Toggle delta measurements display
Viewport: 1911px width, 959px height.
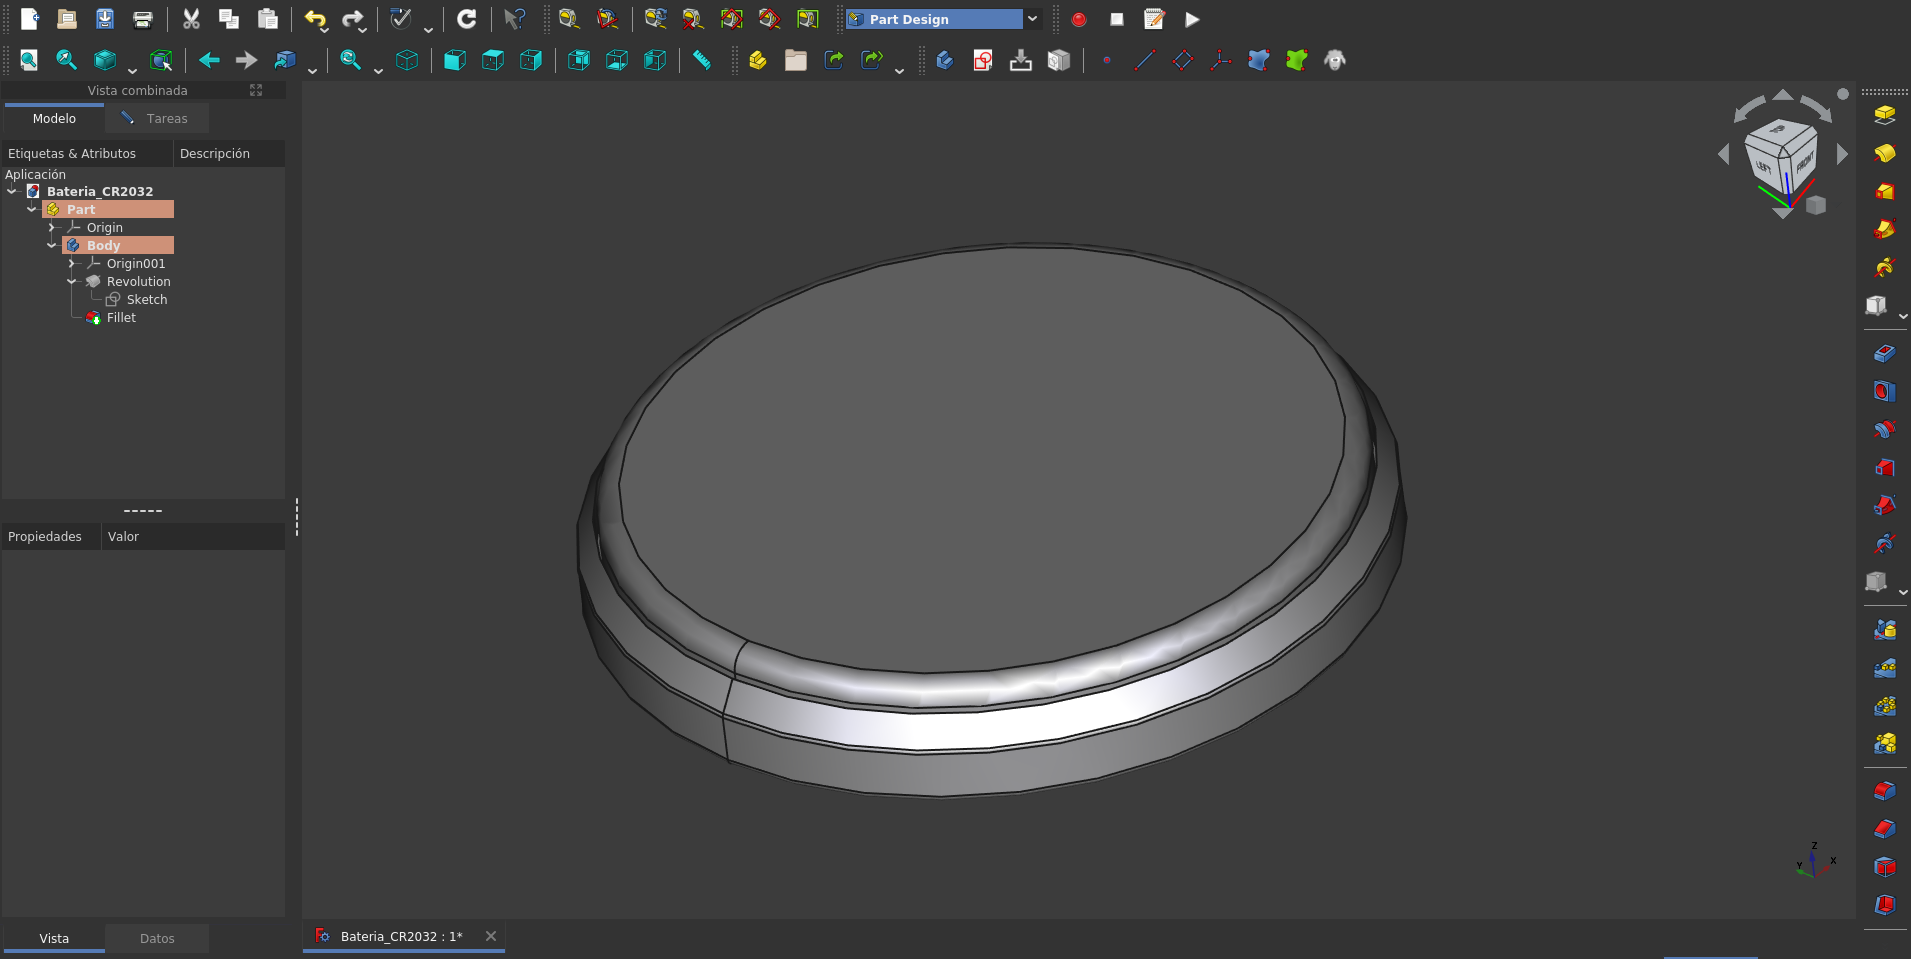pyautogui.click(x=807, y=19)
